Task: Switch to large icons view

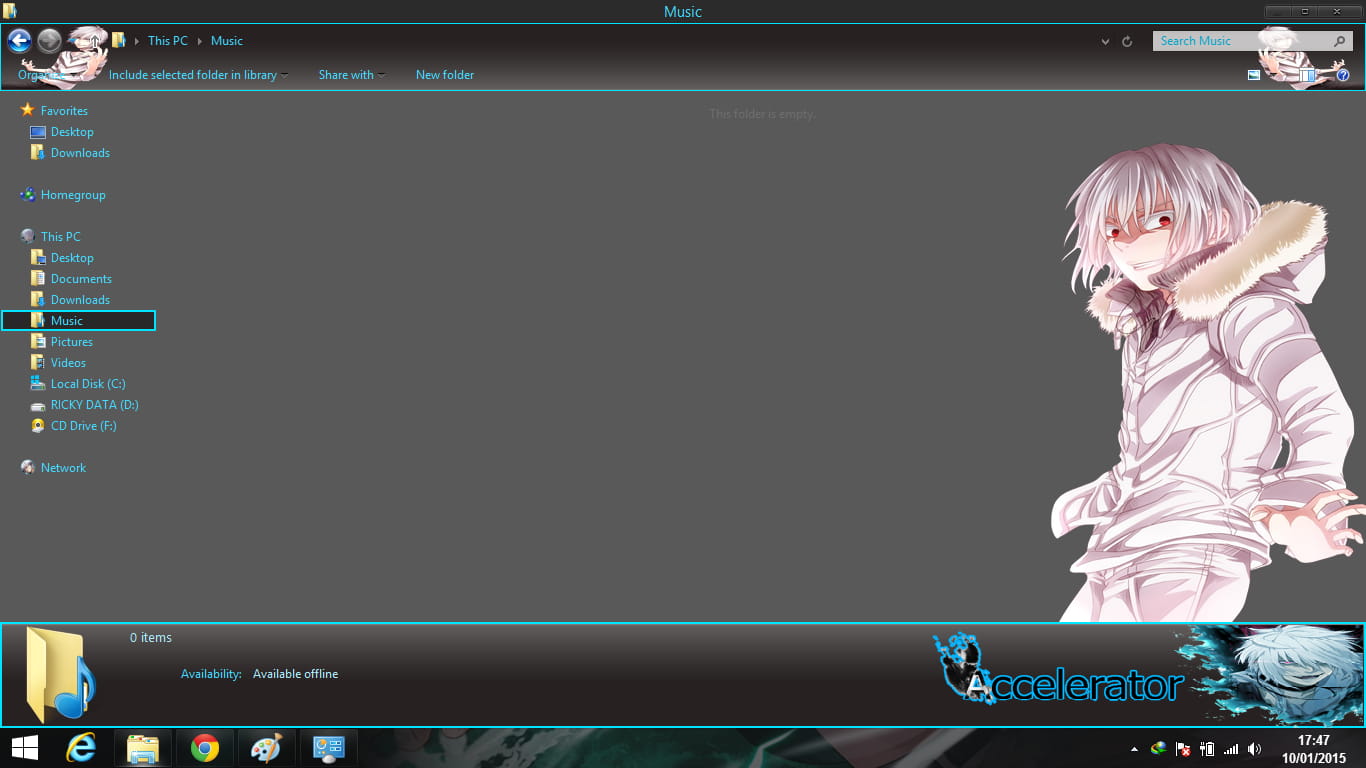Action: (1253, 75)
